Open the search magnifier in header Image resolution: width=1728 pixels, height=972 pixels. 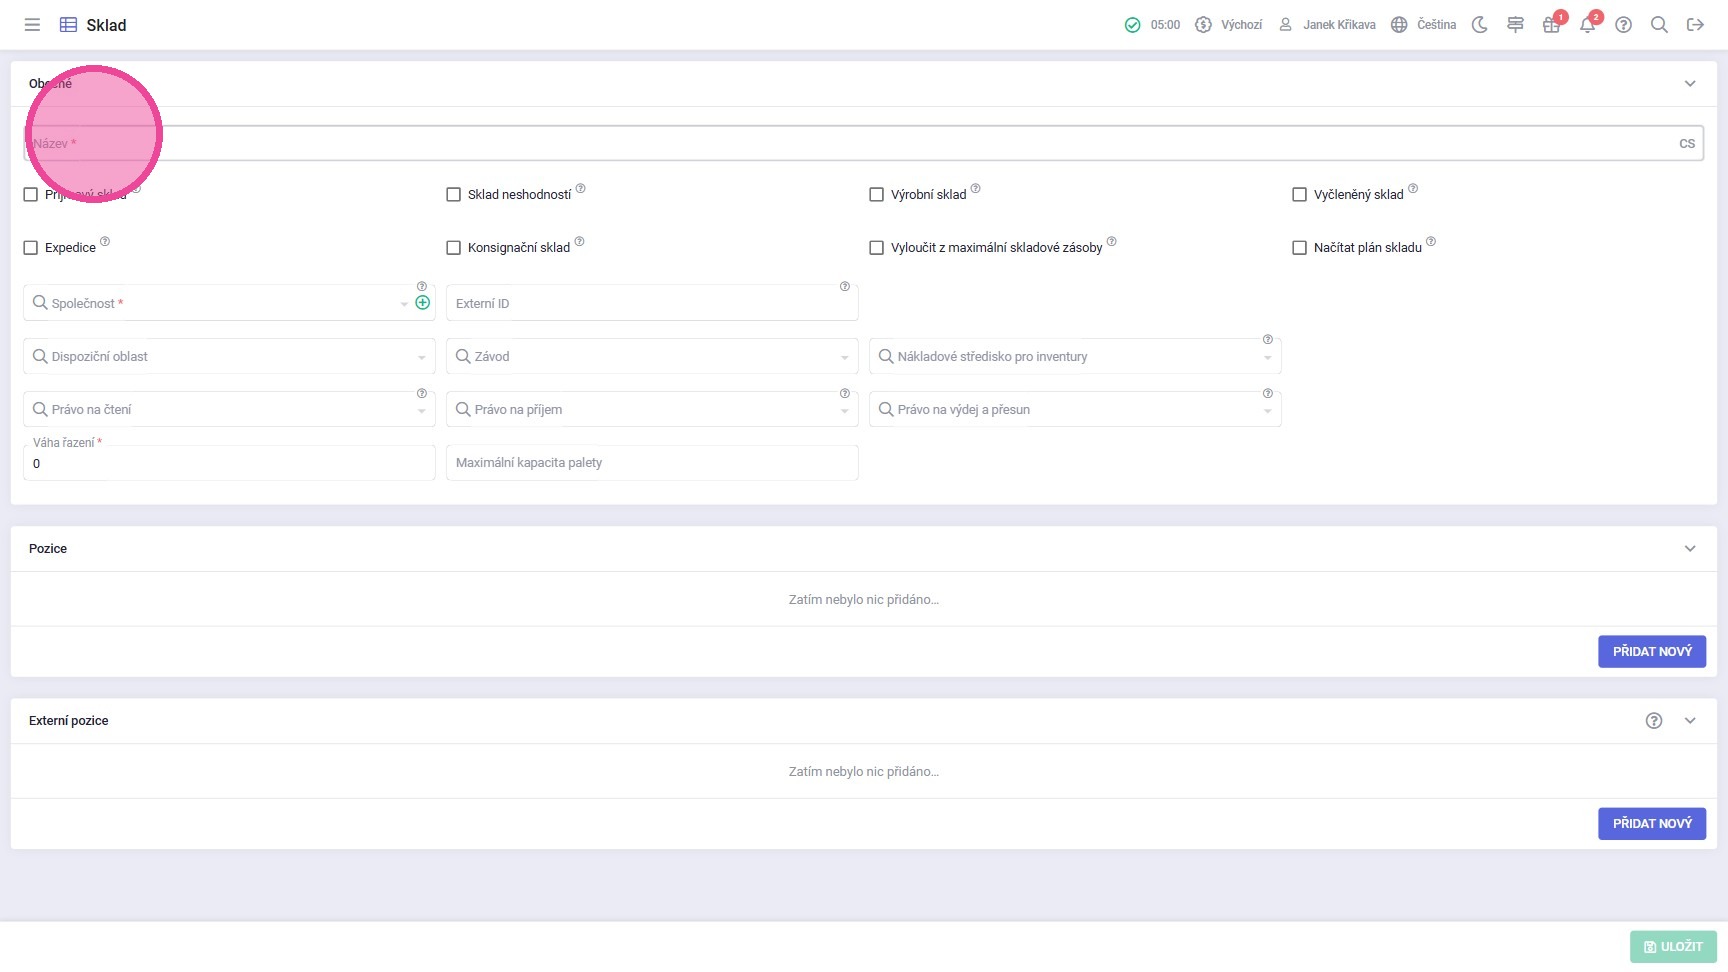pyautogui.click(x=1659, y=25)
